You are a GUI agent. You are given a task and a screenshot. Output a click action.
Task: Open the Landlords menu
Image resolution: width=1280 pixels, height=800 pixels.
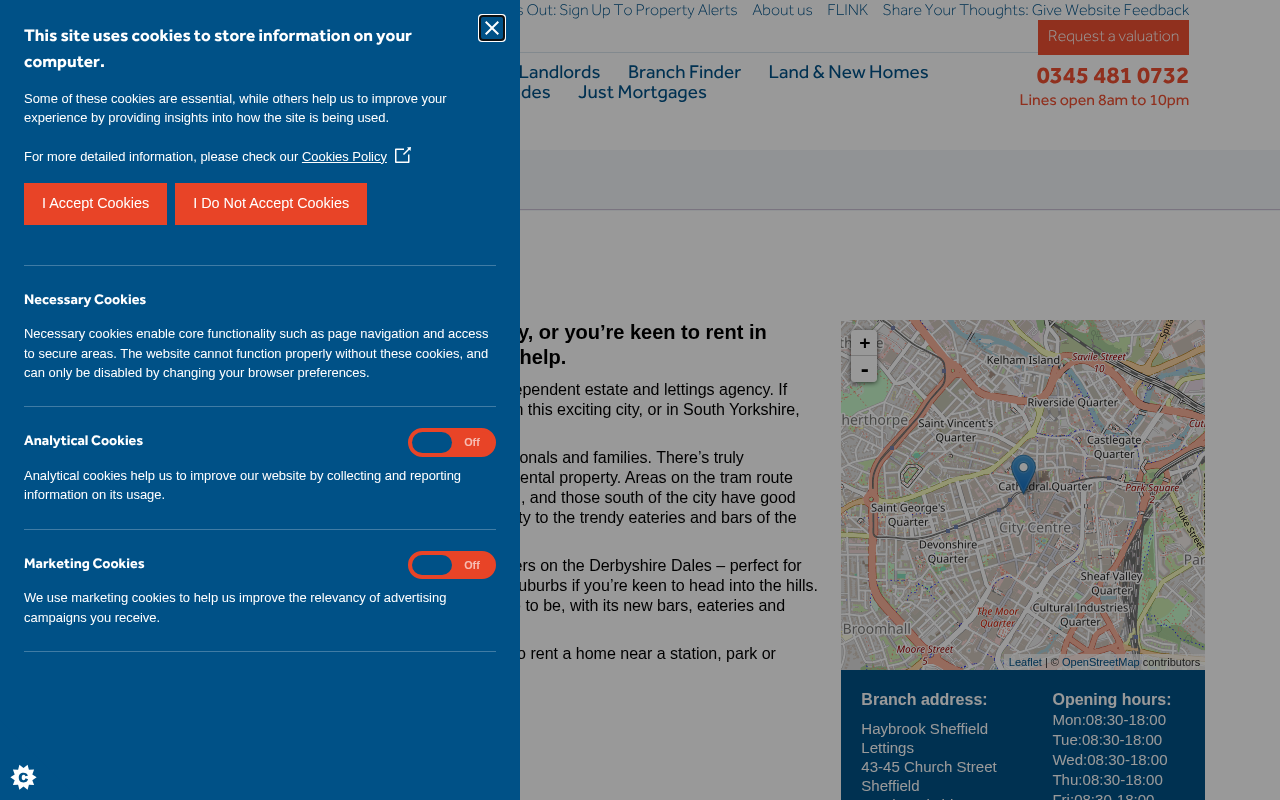point(559,72)
